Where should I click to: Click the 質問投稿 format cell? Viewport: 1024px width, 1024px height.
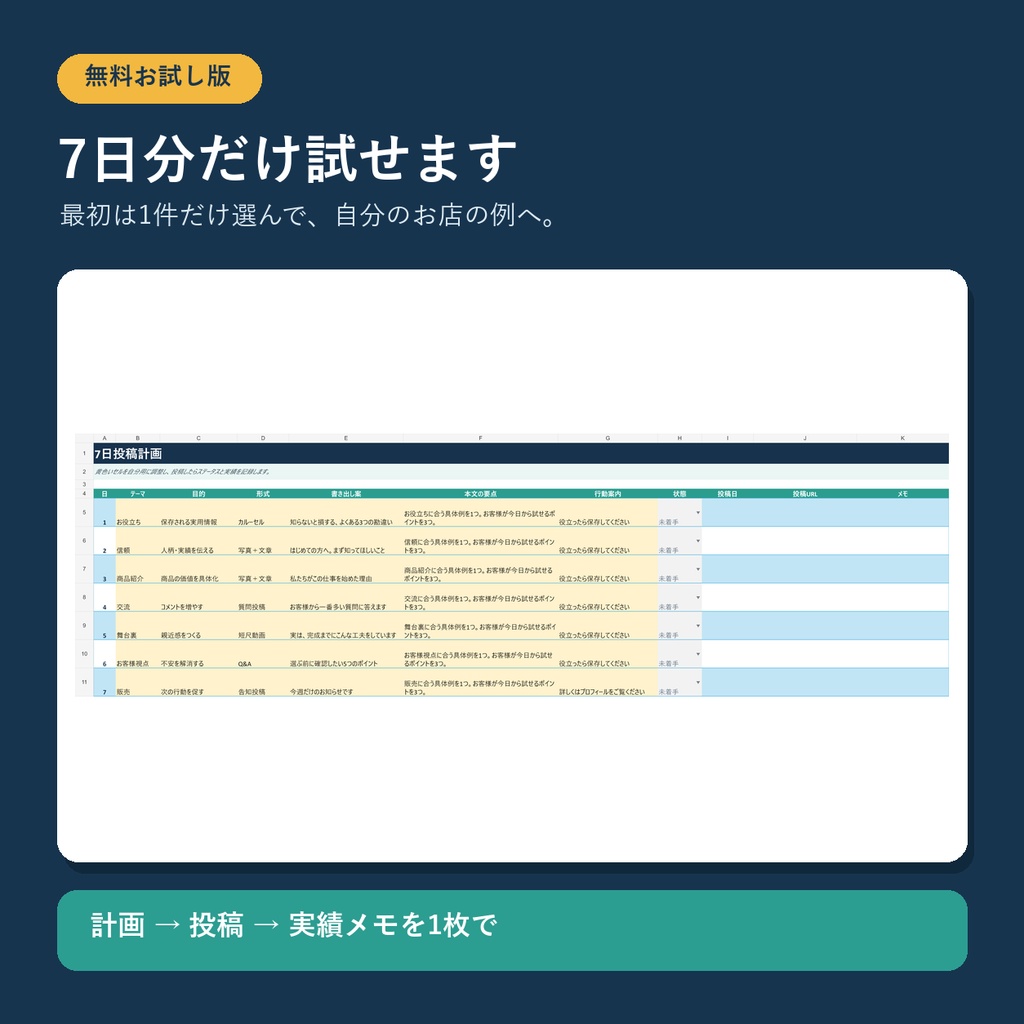pos(263,598)
